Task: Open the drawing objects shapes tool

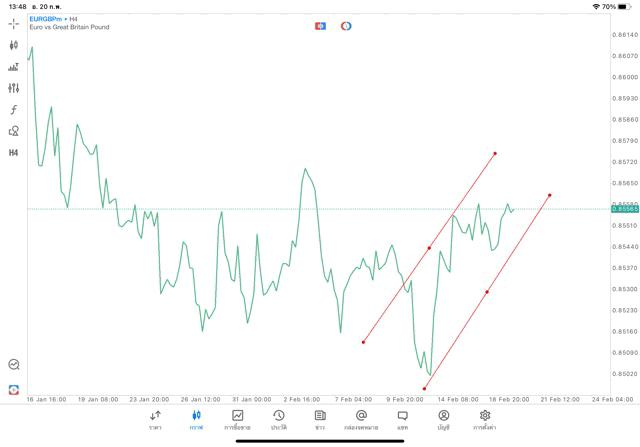Action: [x=14, y=131]
